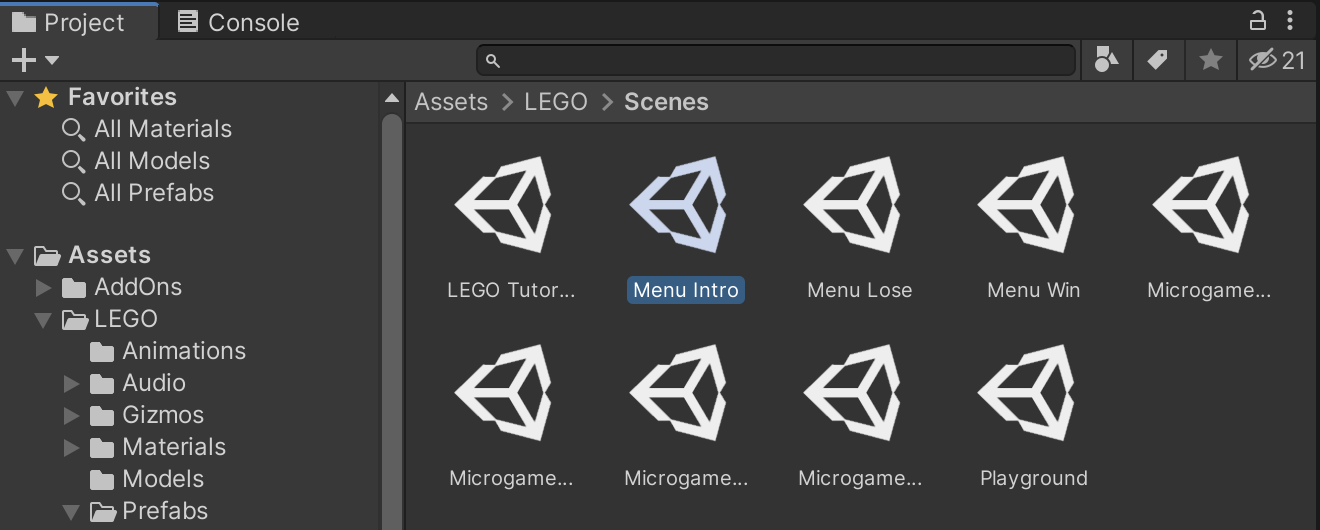Open the Search by Label filter
Image resolution: width=1320 pixels, height=530 pixels.
click(x=1158, y=60)
